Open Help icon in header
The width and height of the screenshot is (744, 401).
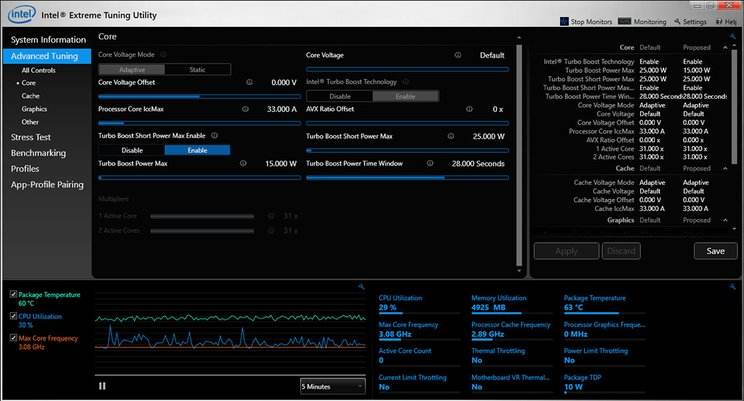click(x=719, y=21)
